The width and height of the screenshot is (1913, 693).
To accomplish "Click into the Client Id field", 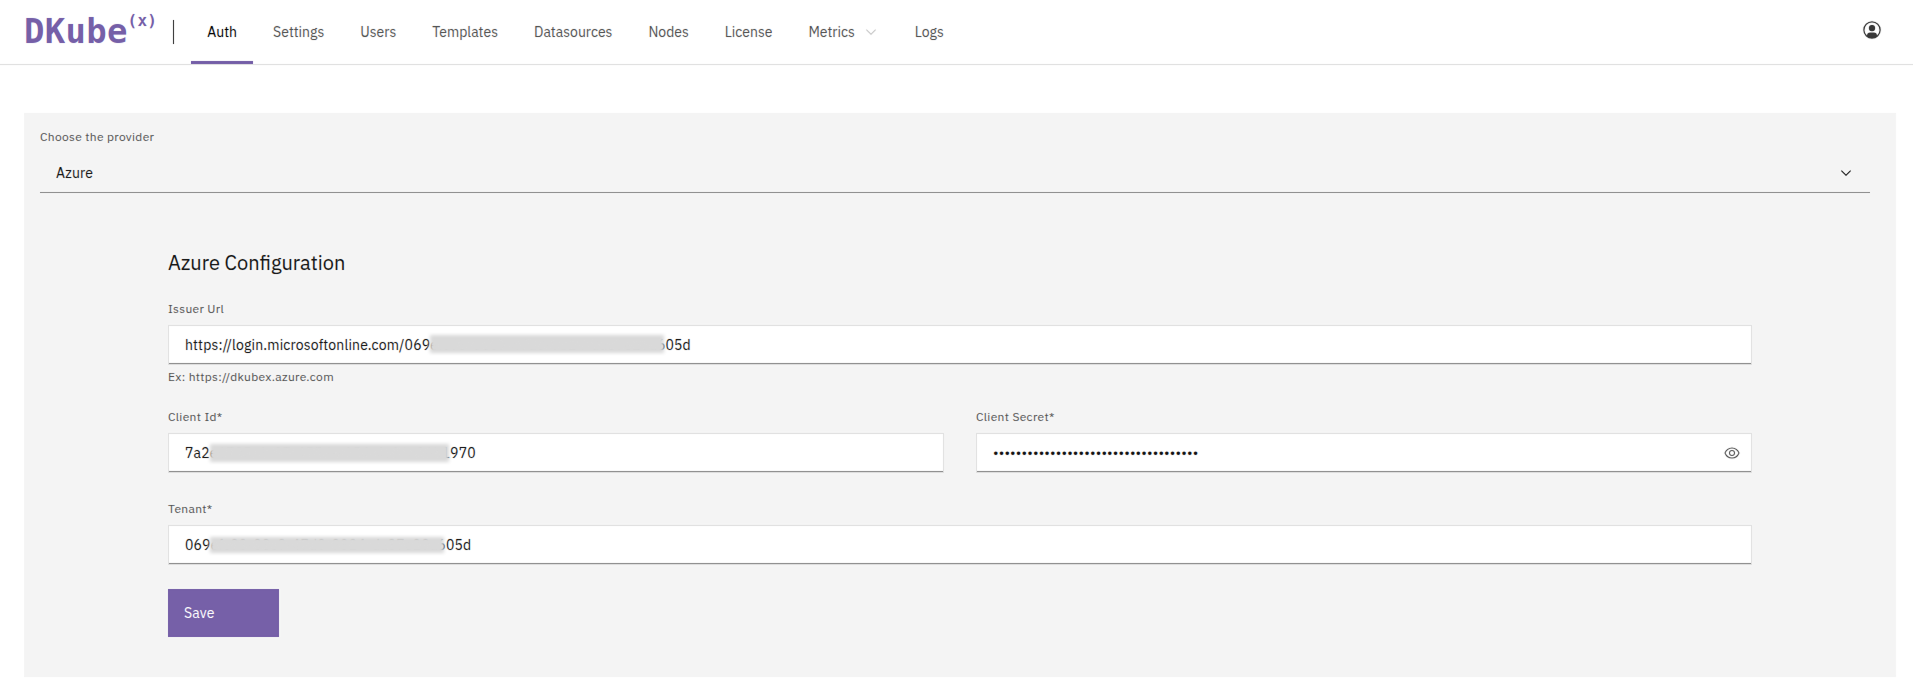I will [x=700, y=453].
